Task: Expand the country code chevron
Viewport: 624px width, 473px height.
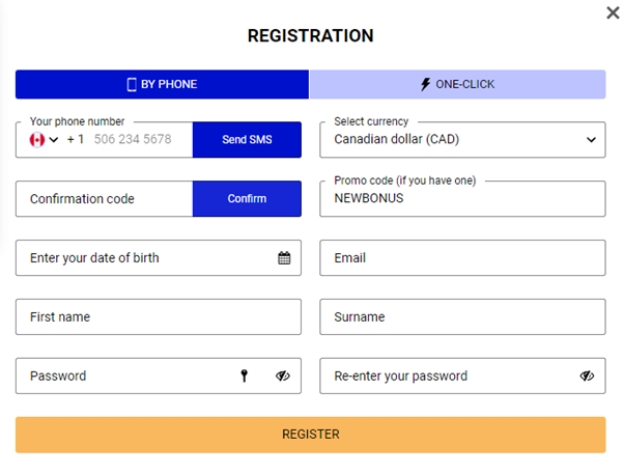Action: 54,140
